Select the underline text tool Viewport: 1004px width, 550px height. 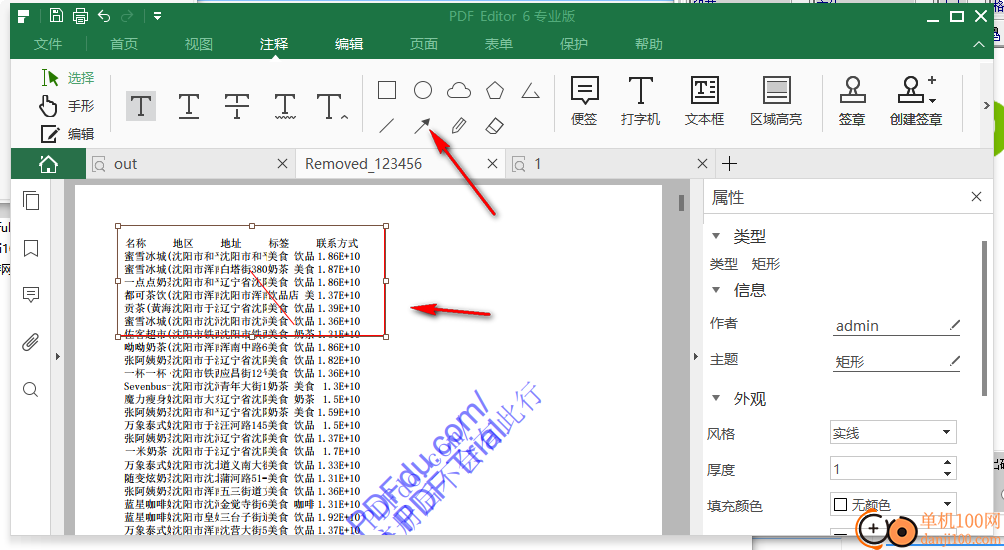pyautogui.click(x=189, y=106)
